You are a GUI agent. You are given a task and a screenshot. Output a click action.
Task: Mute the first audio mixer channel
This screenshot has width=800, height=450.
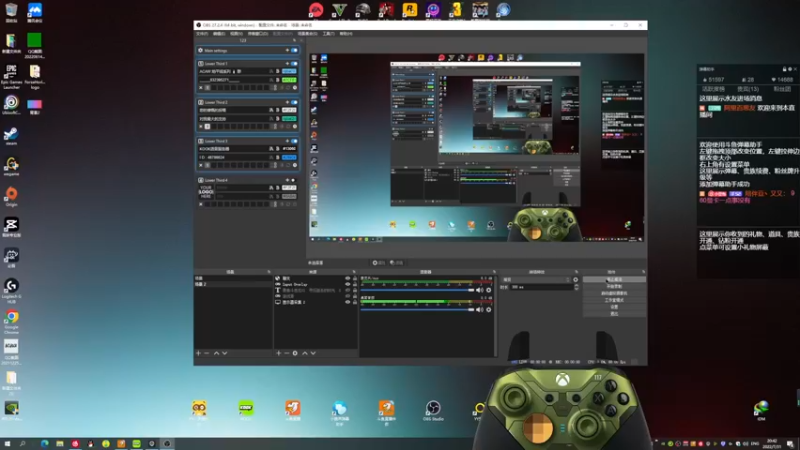point(480,290)
